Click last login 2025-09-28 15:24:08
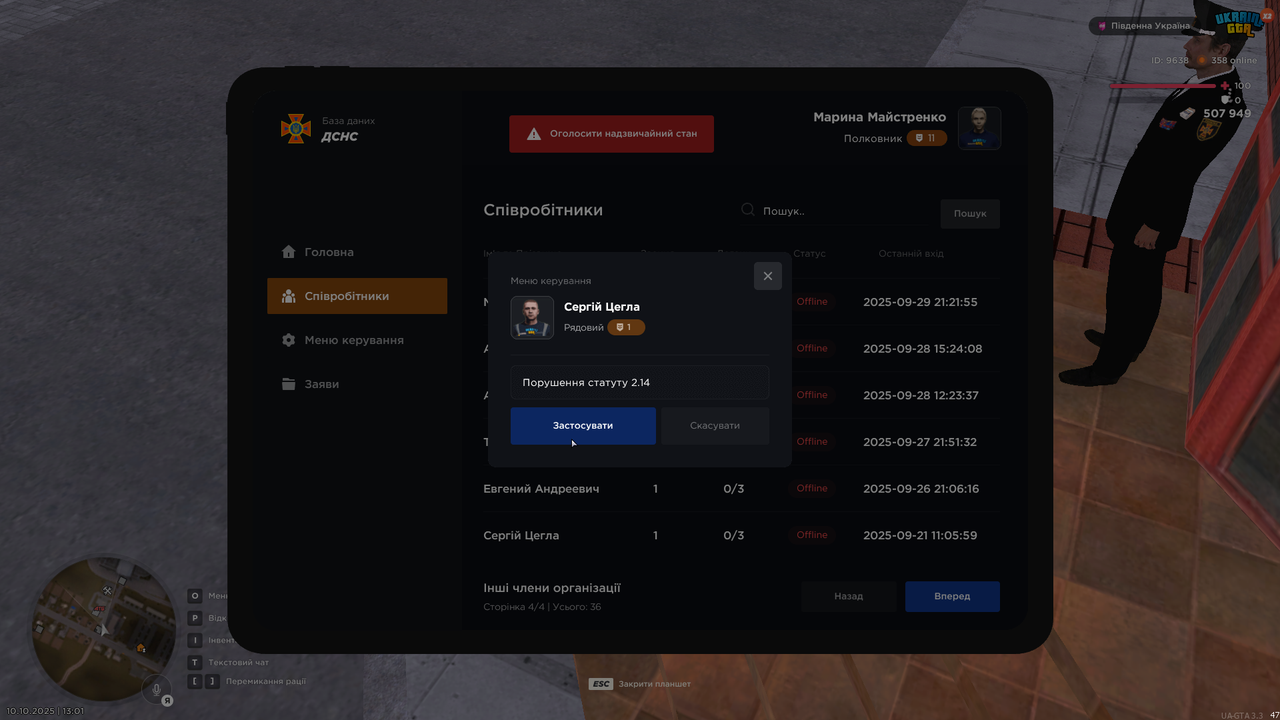Screen dimensions: 1280x720 (922, 349)
